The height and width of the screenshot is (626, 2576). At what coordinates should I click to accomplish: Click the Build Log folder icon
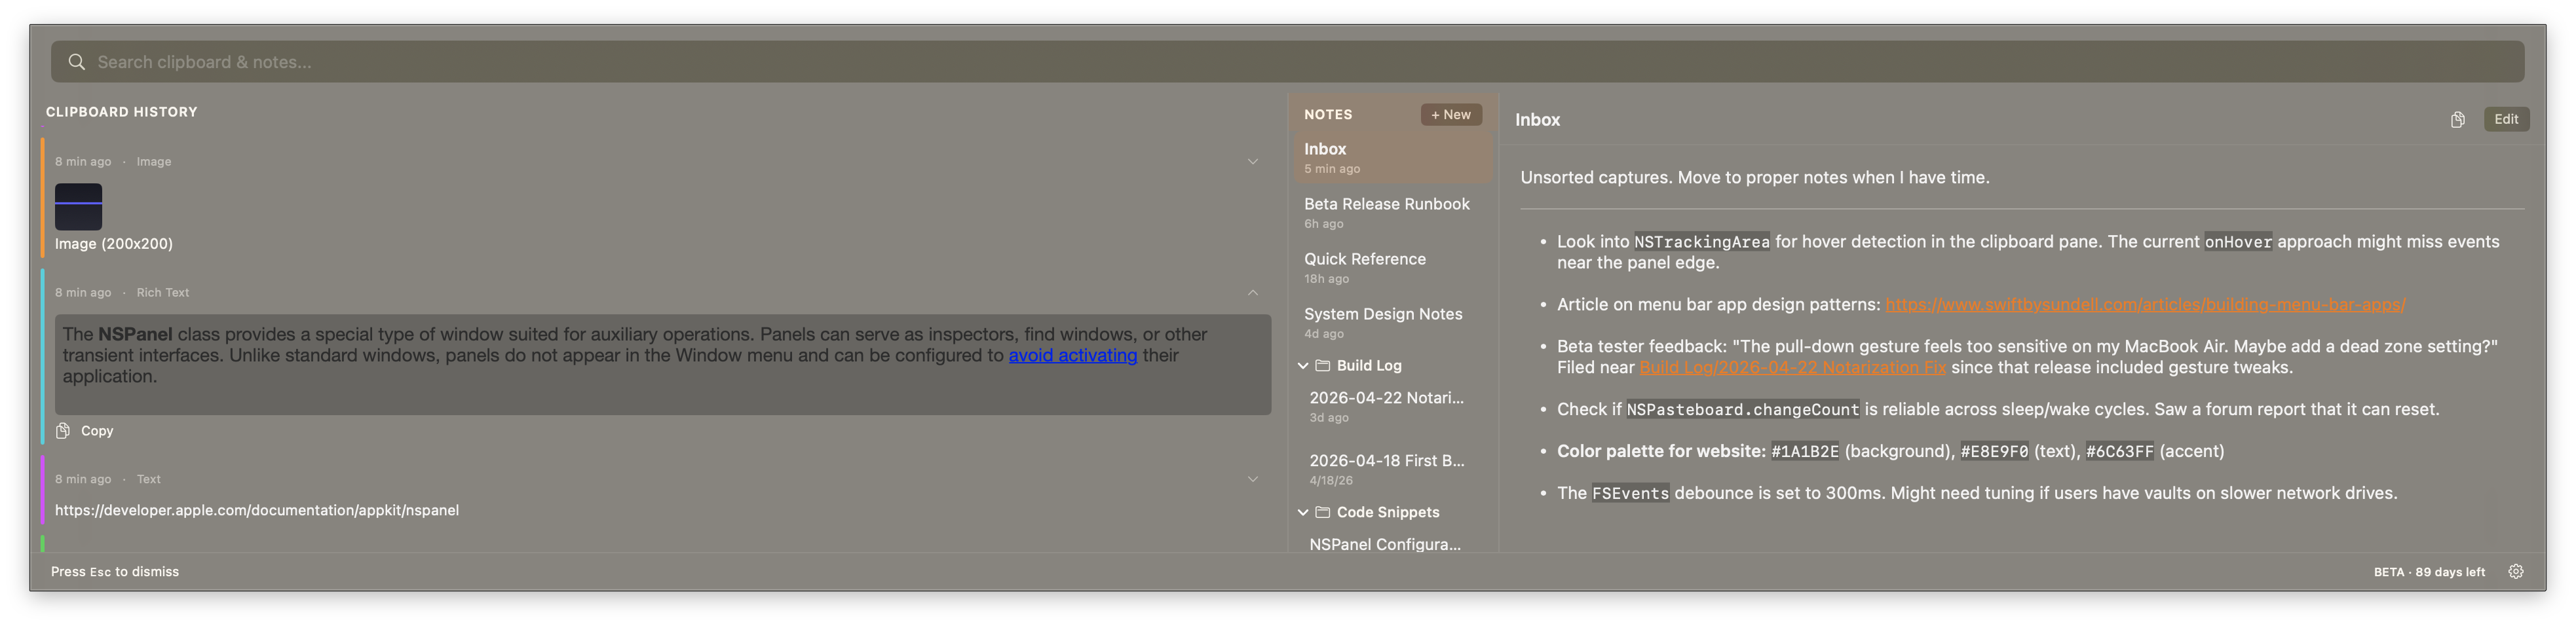click(x=1322, y=366)
